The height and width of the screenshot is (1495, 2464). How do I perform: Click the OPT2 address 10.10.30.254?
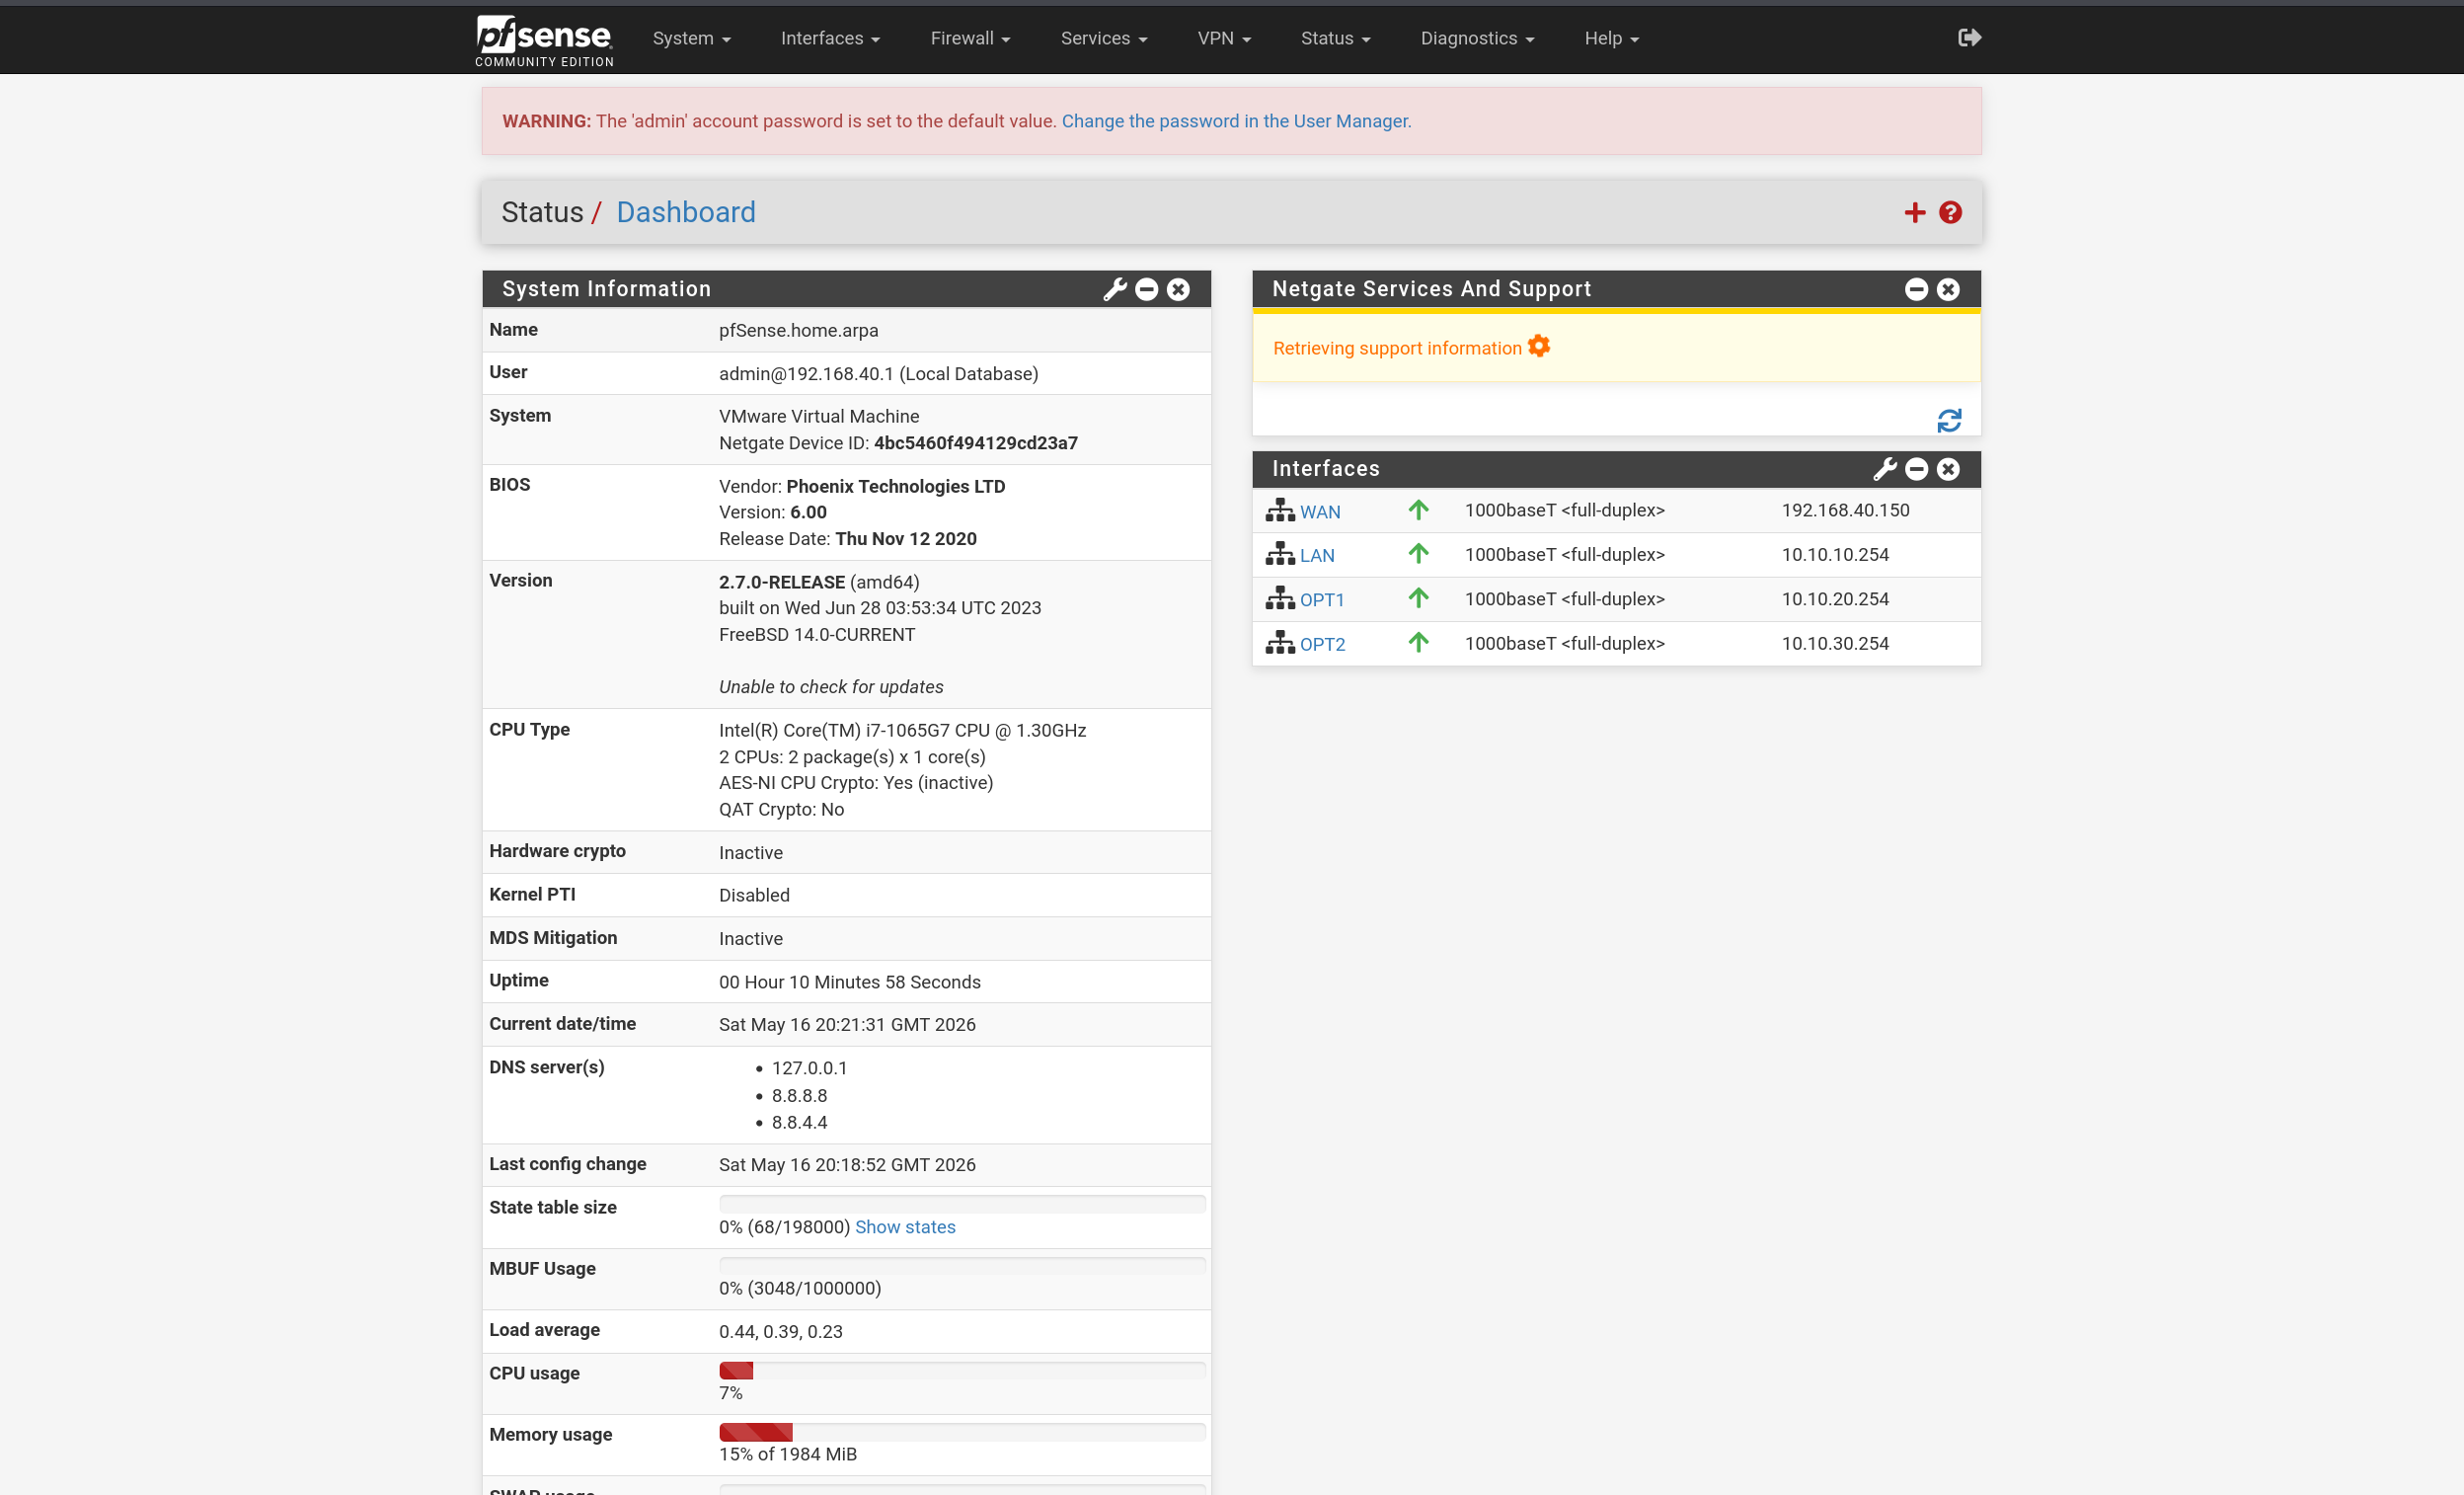[1835, 643]
